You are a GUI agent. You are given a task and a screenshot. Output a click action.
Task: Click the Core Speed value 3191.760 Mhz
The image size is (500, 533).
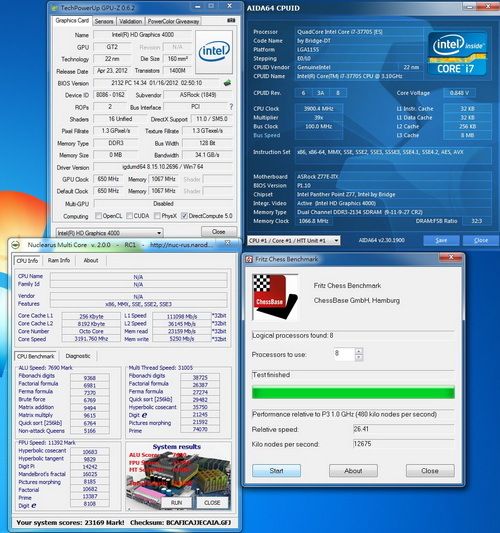tap(91, 339)
